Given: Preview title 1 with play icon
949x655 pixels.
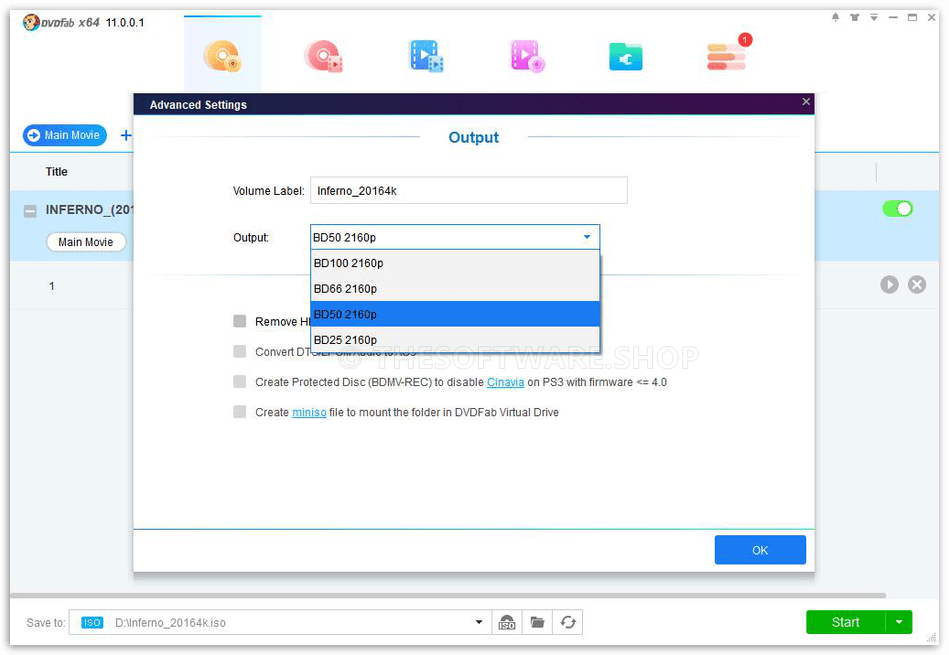Looking at the screenshot, I should pos(889,285).
